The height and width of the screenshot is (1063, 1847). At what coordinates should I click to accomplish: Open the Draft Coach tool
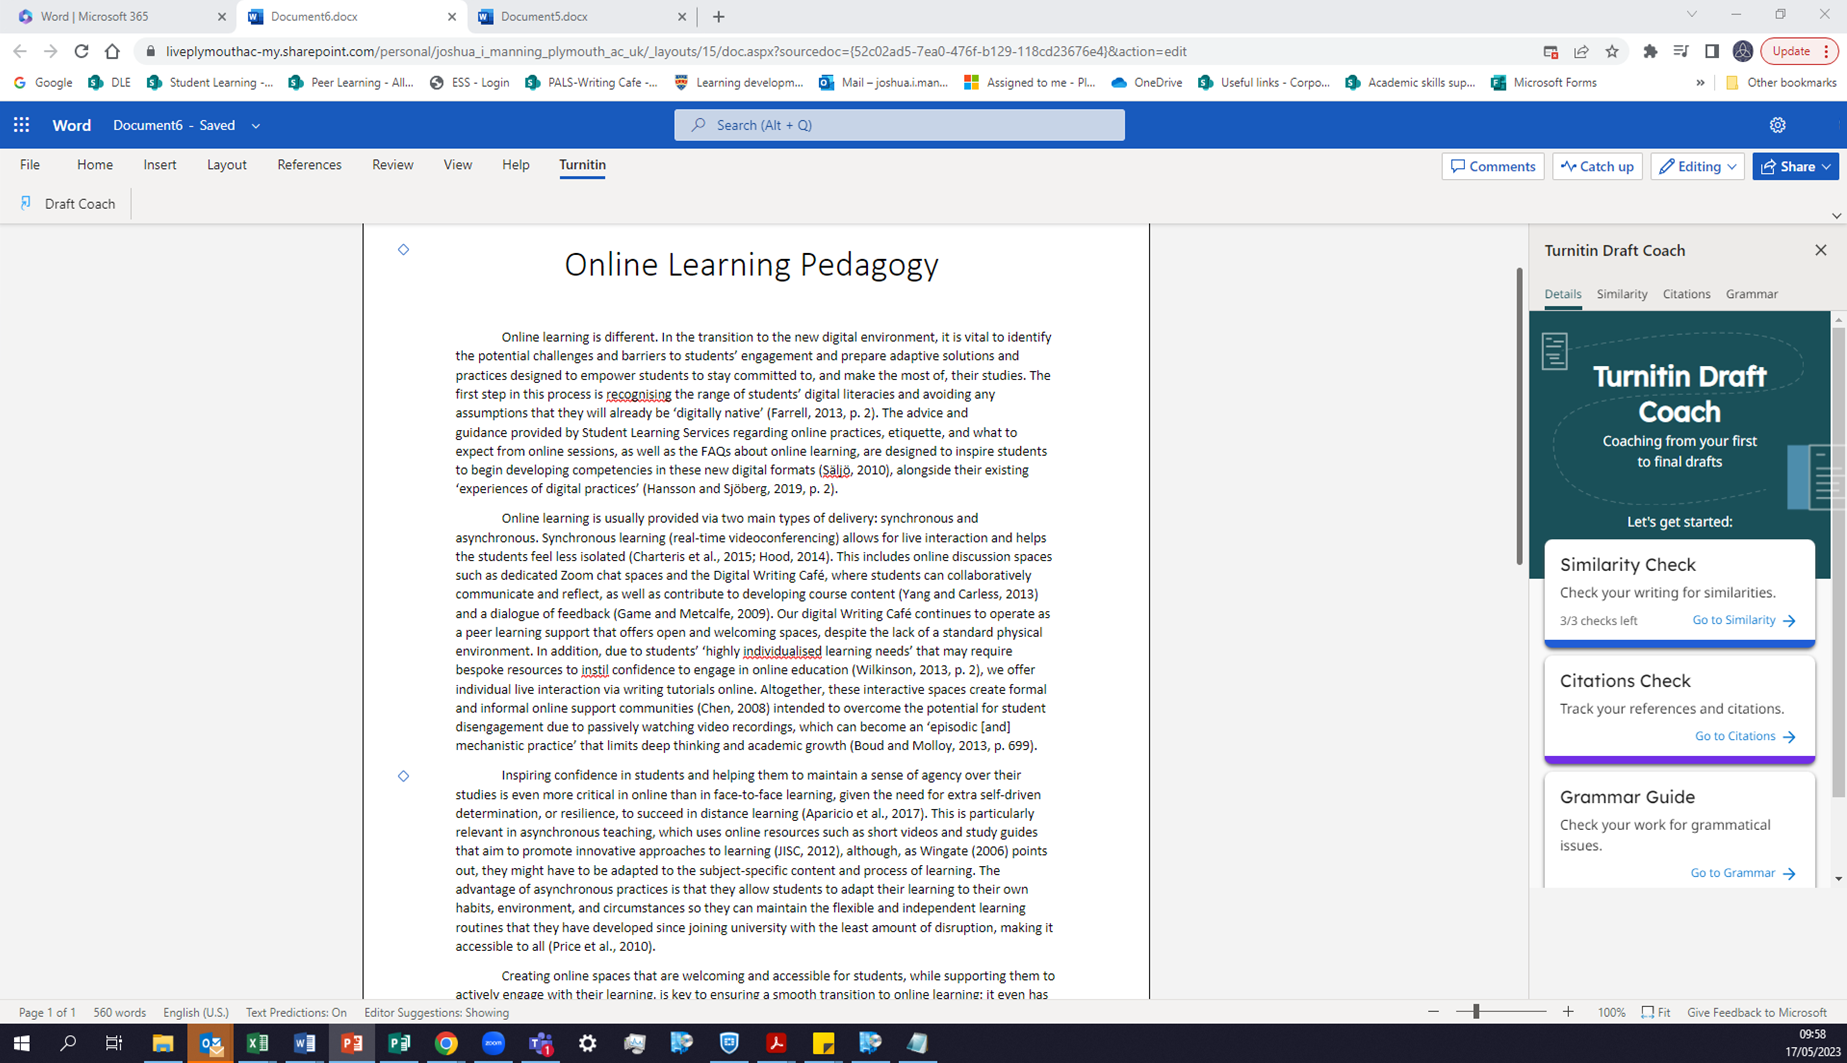(68, 203)
